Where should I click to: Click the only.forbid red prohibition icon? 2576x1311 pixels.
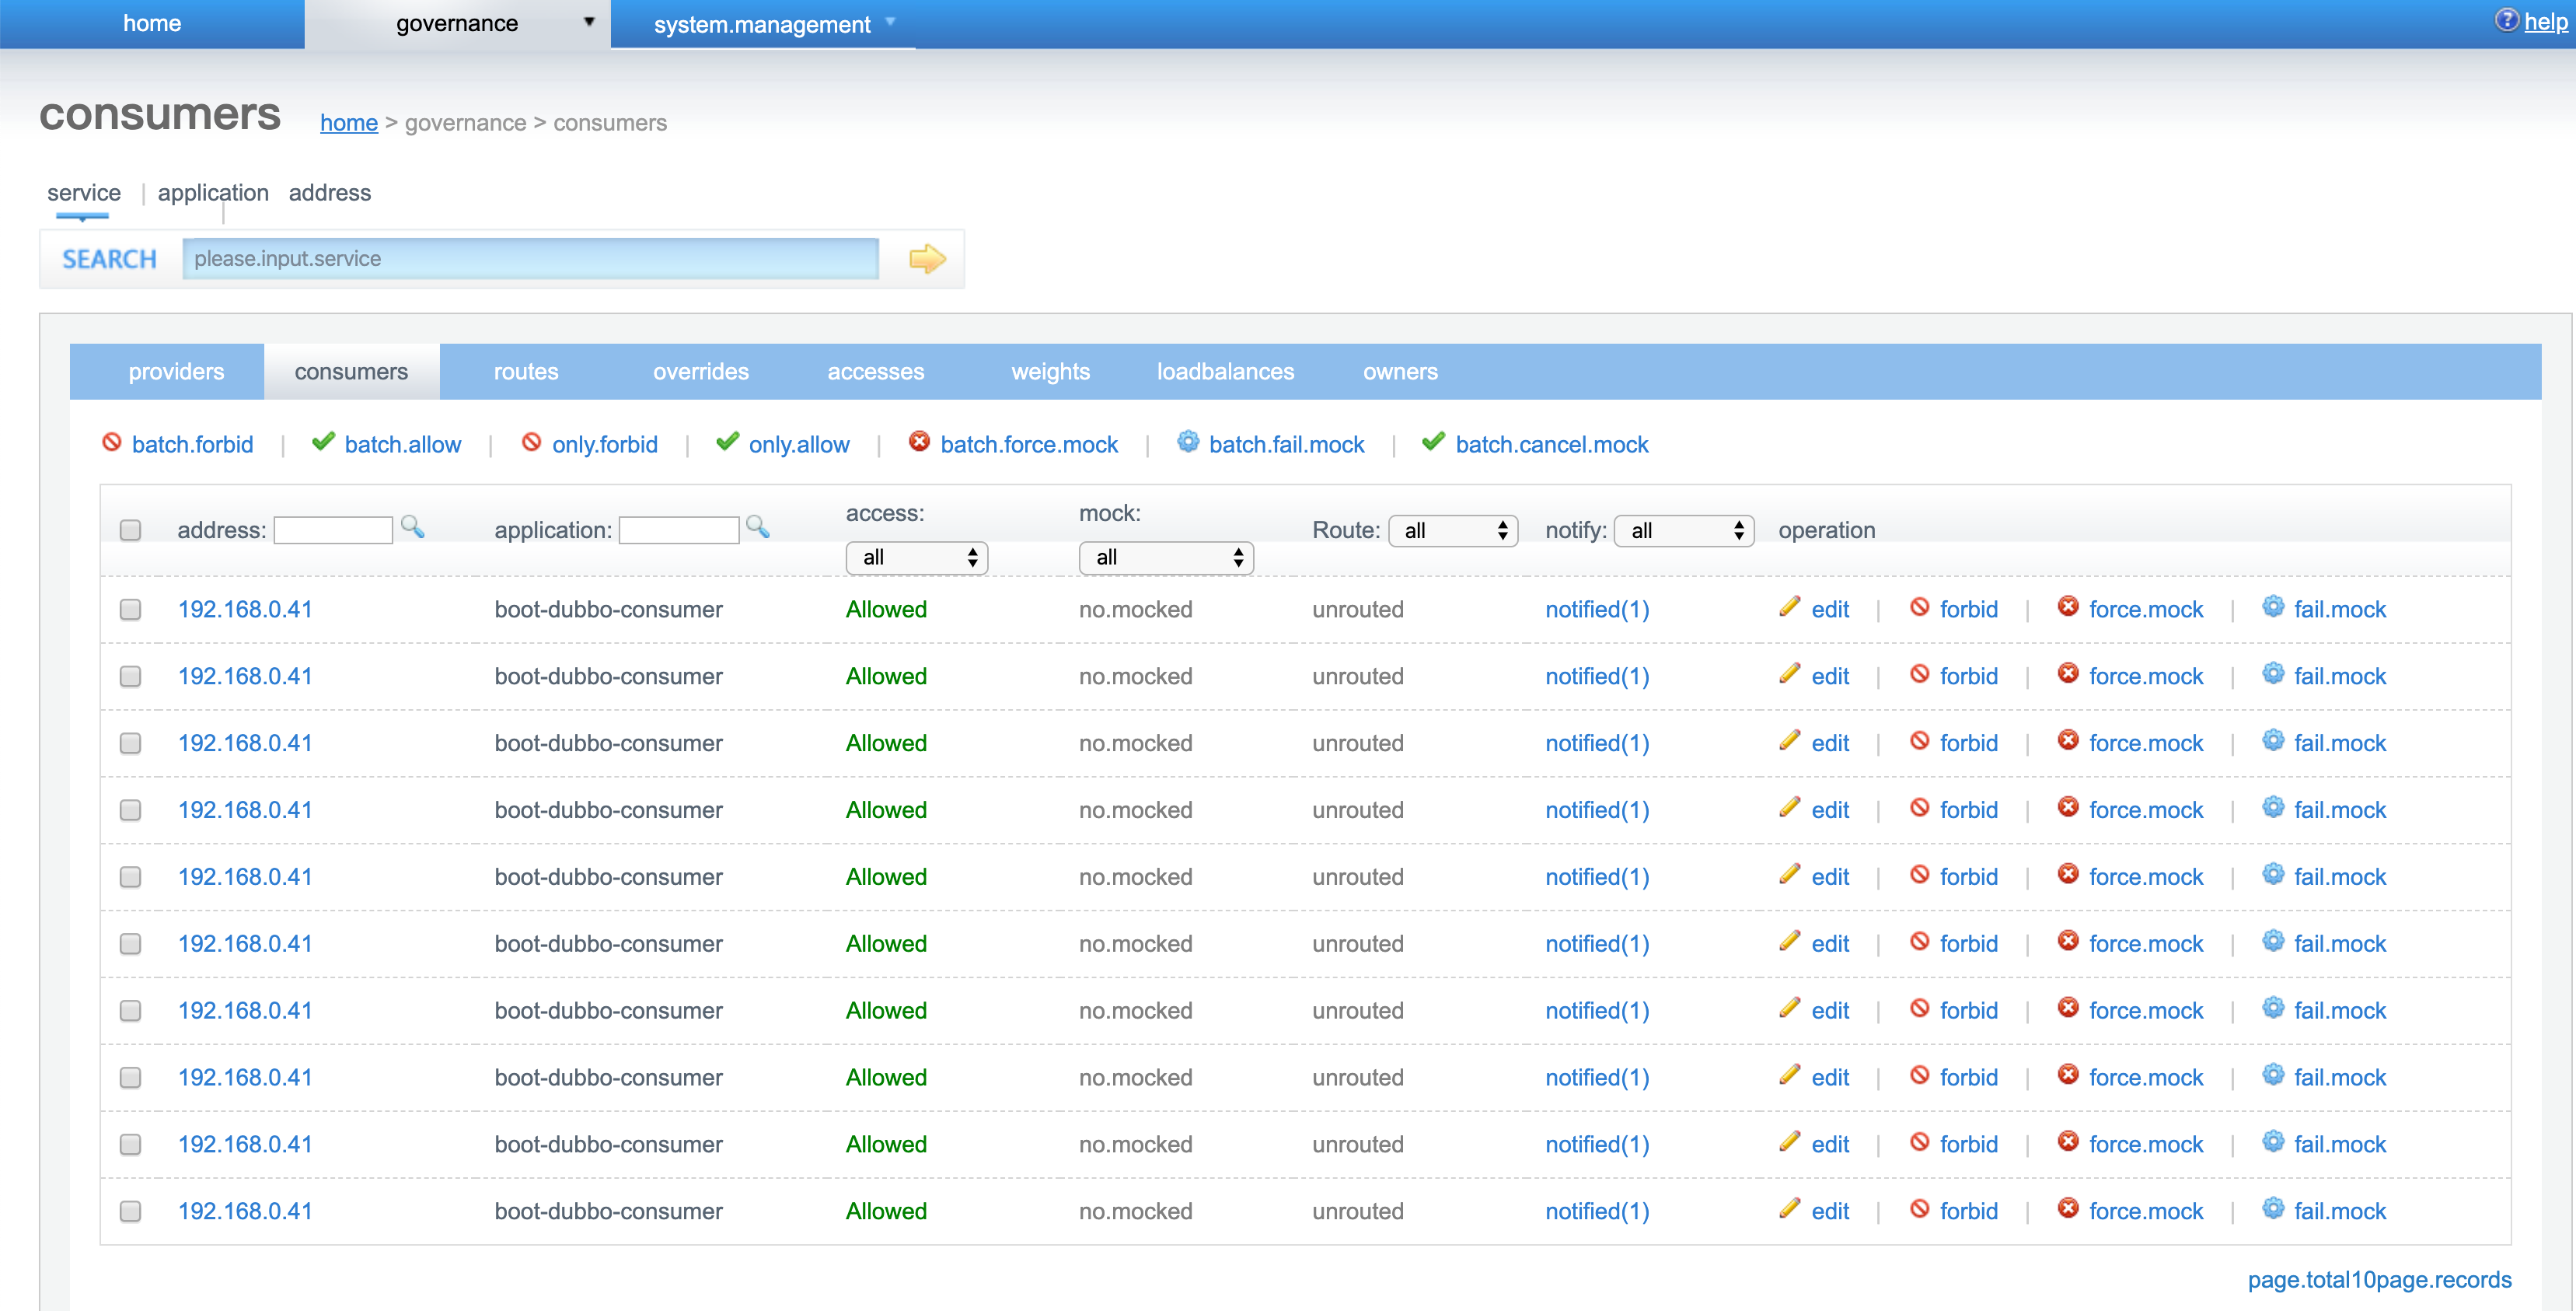(x=532, y=442)
